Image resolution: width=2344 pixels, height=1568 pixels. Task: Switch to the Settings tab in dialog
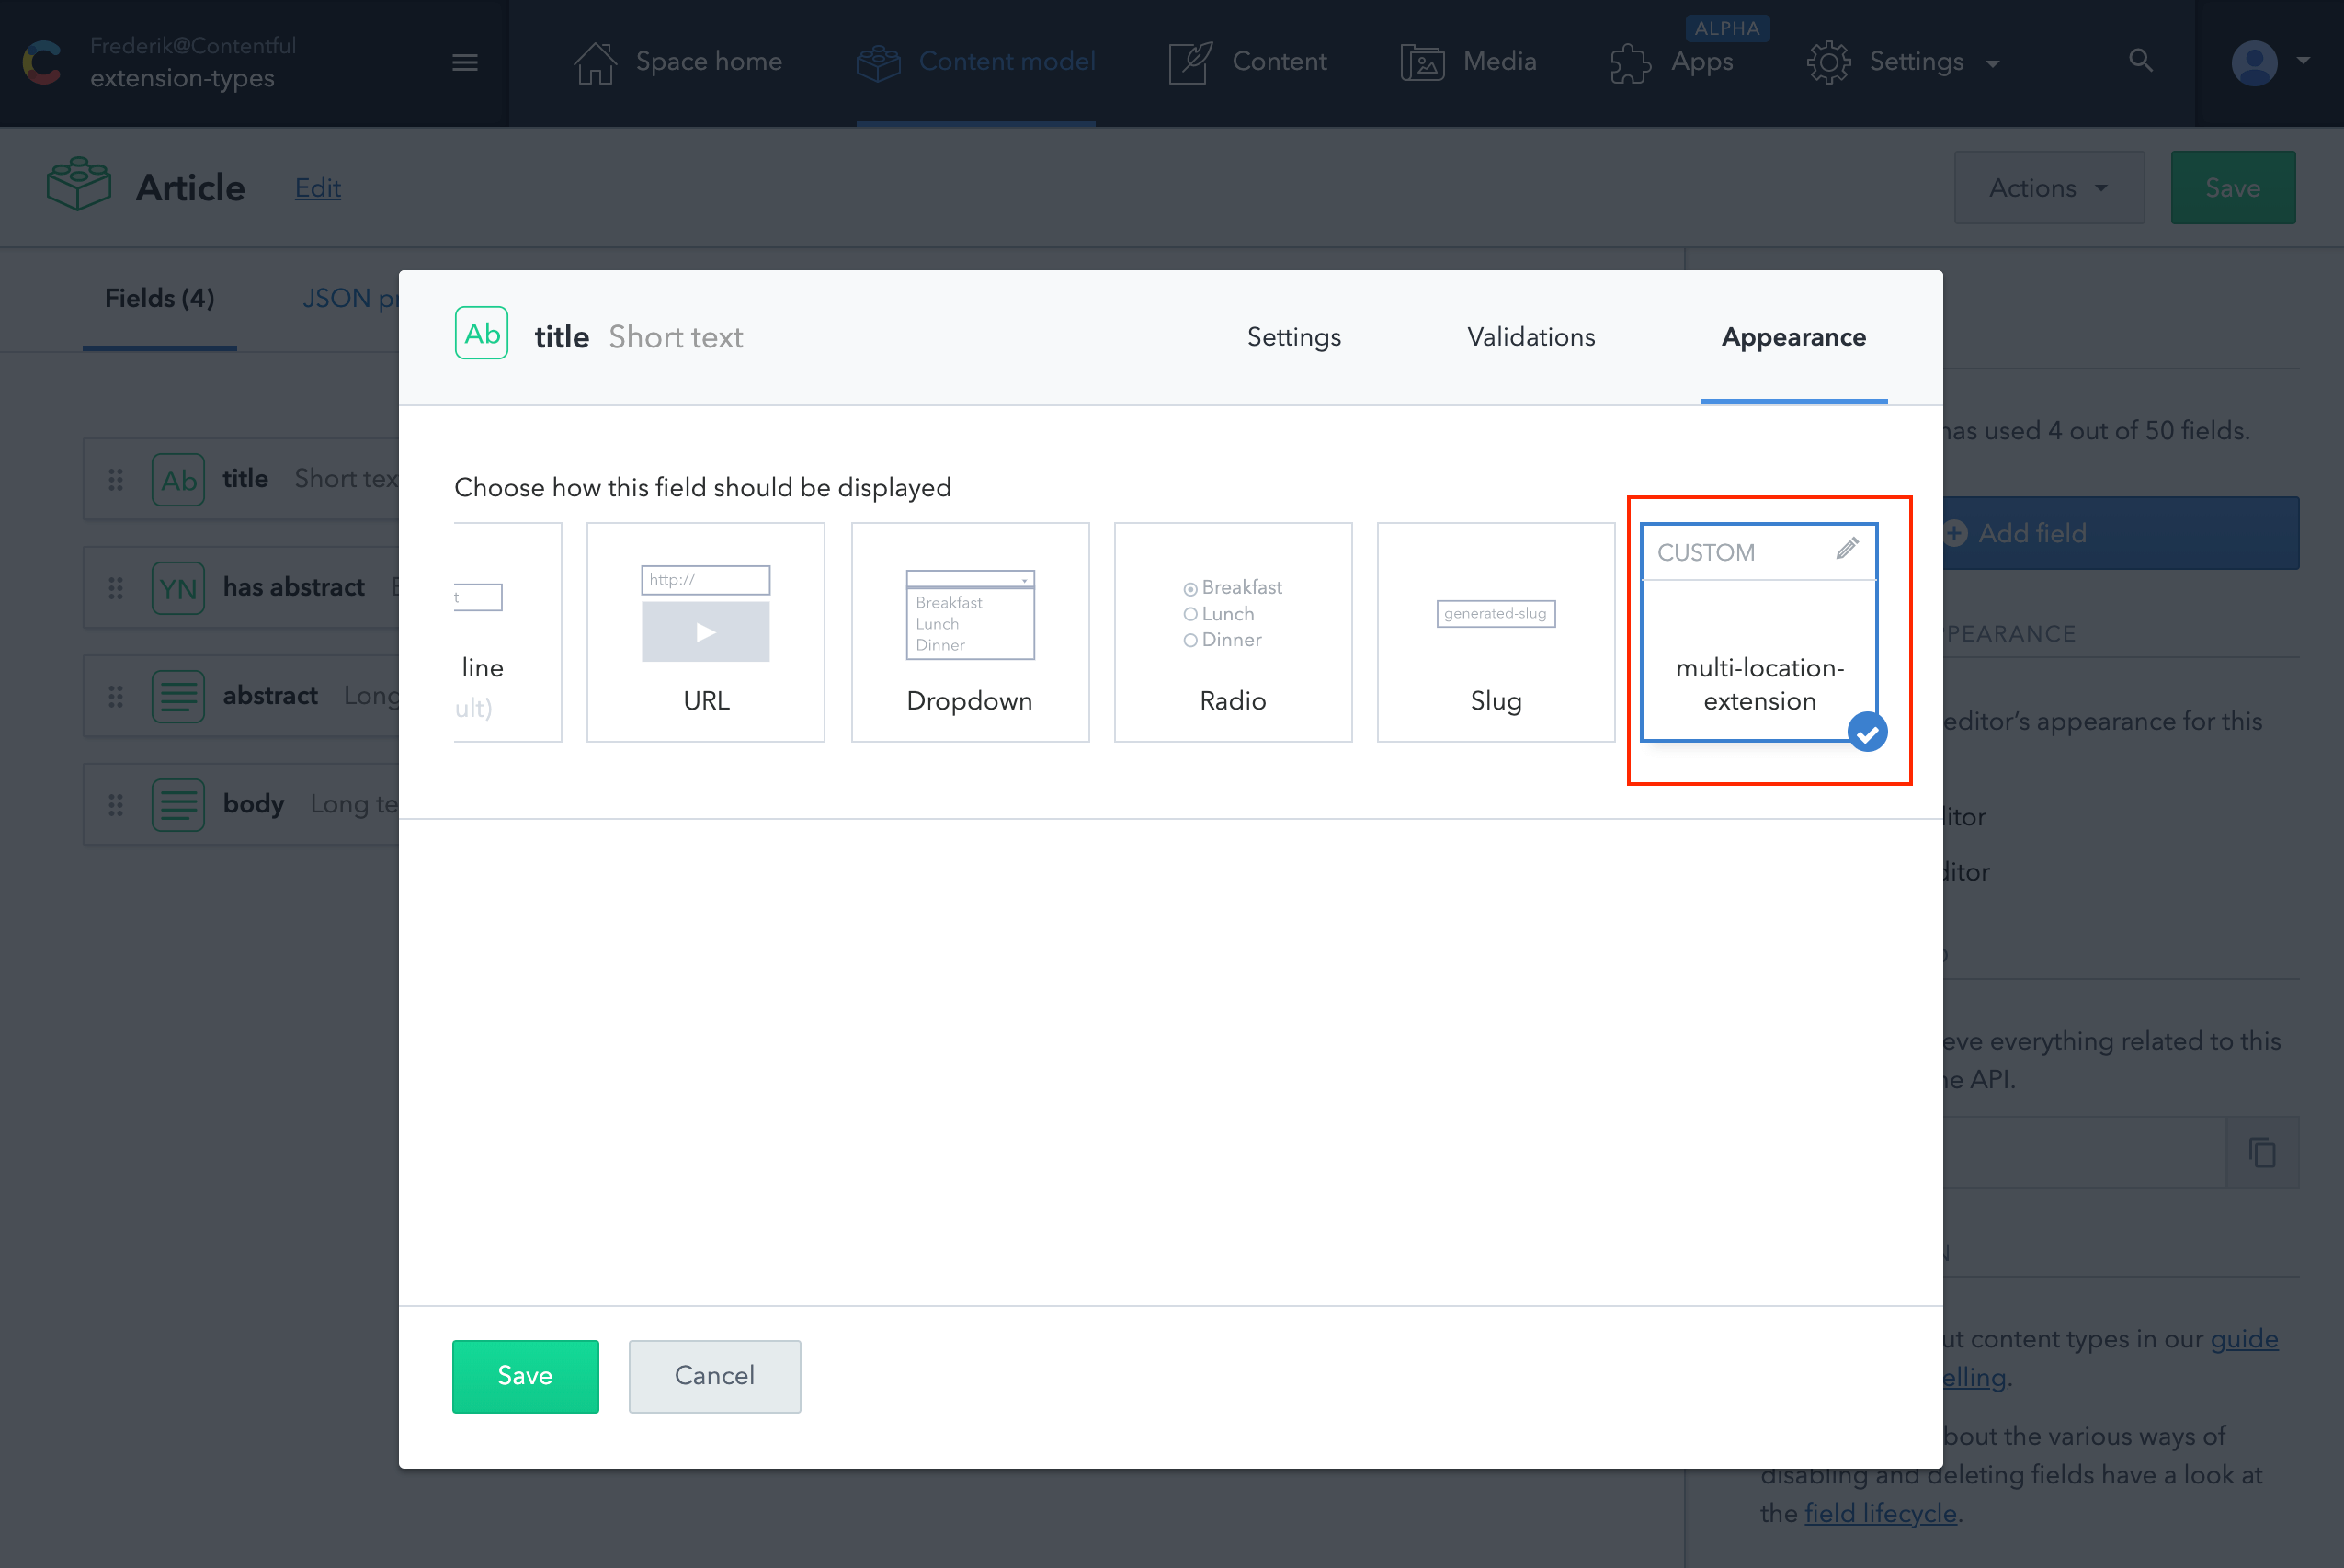pyautogui.click(x=1293, y=337)
